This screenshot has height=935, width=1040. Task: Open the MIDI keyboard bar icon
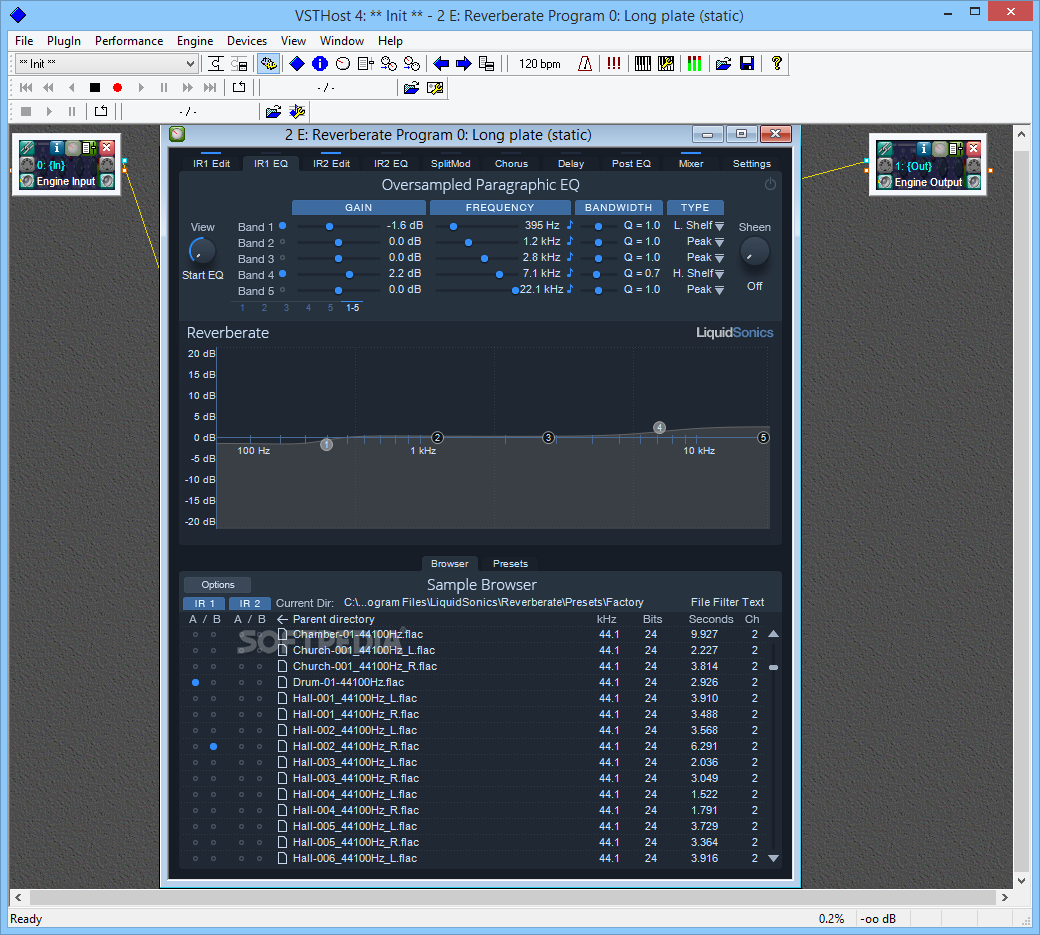coord(643,64)
